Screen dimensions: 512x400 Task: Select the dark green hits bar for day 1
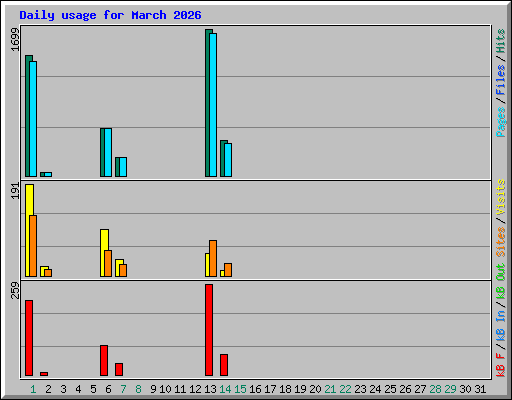pos(28,116)
